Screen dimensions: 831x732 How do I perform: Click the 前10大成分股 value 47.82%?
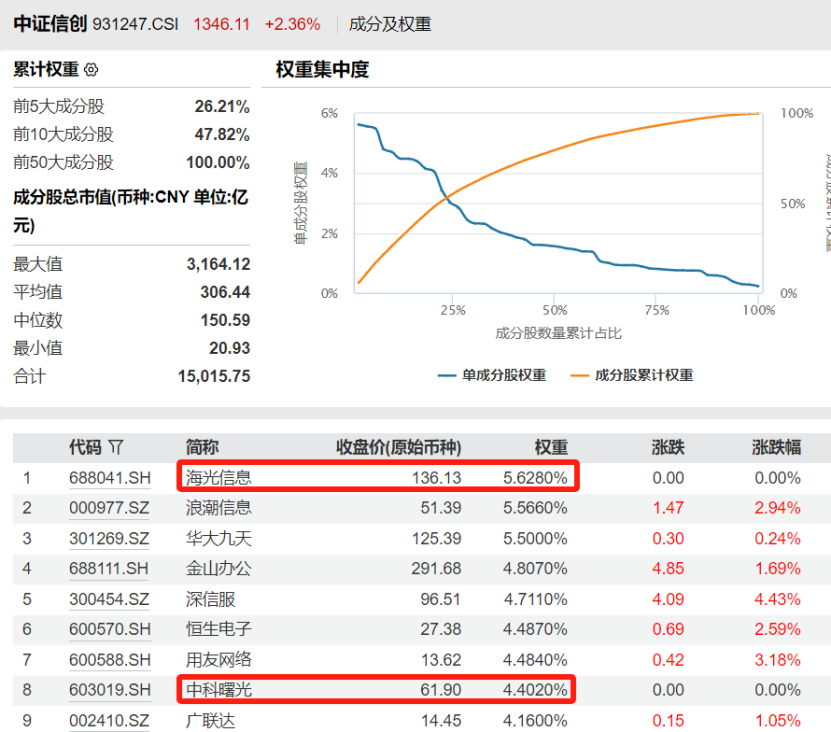pyautogui.click(x=222, y=135)
